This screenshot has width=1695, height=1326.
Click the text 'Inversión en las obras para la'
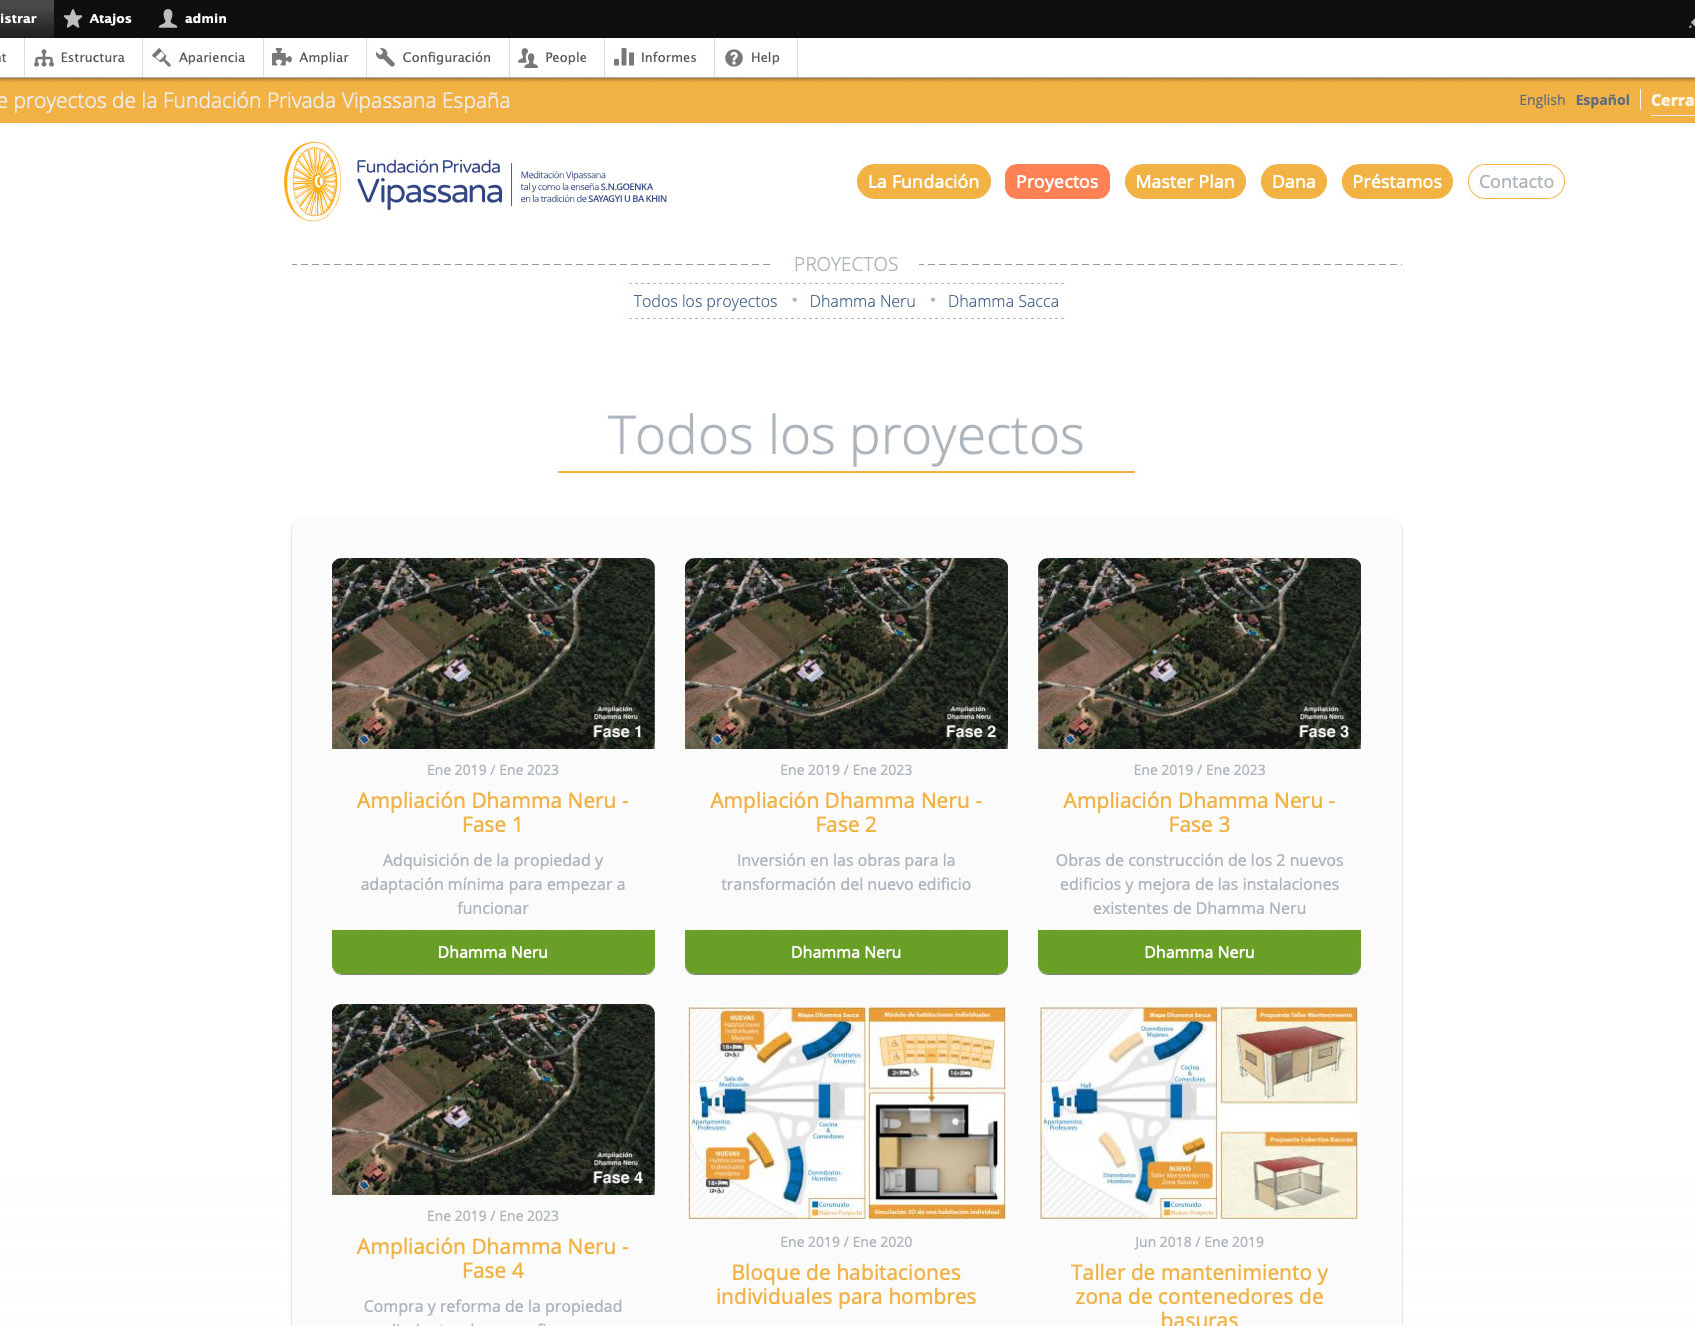[x=846, y=860]
